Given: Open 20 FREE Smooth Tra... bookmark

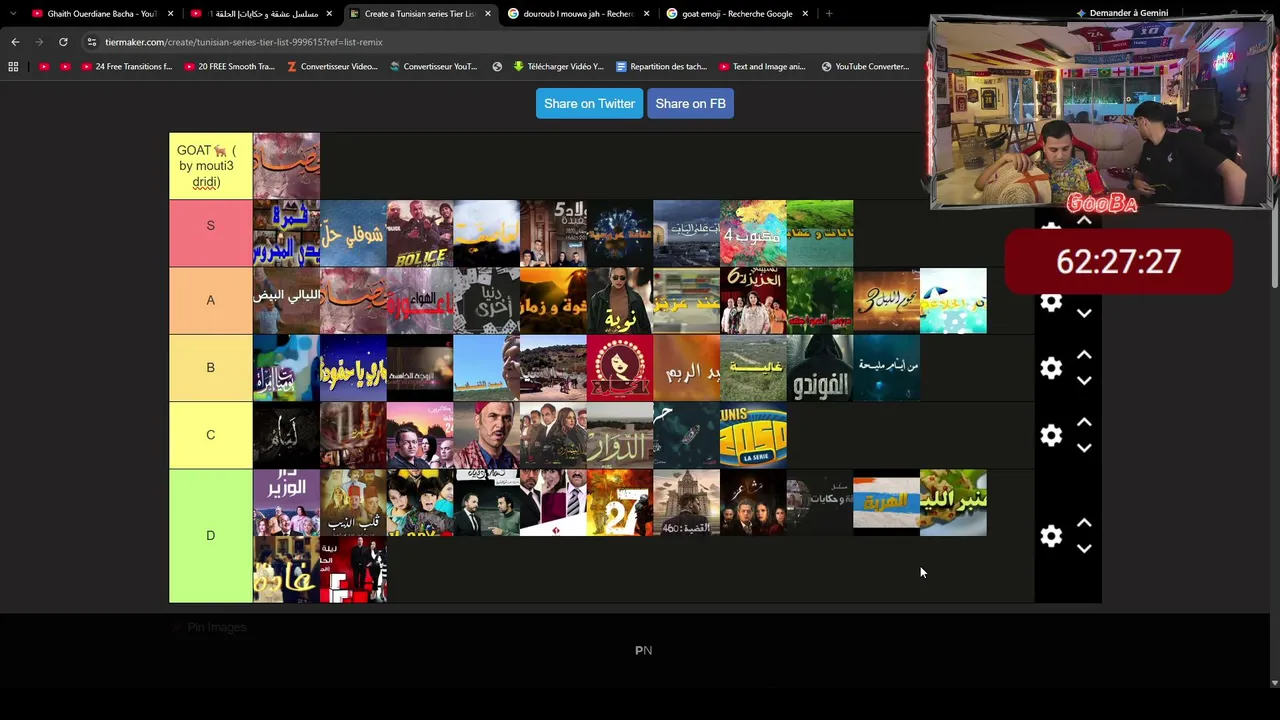Looking at the screenshot, I should tap(229, 67).
